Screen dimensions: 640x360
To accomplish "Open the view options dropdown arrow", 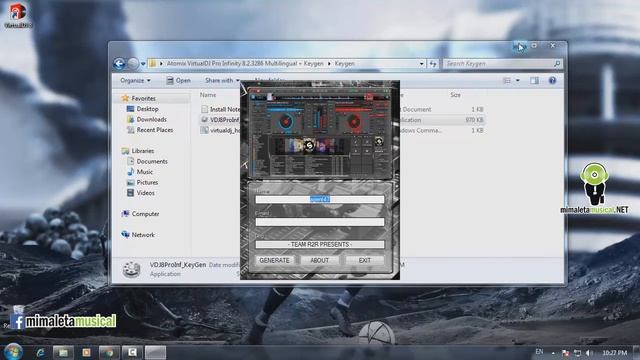I will coord(518,80).
